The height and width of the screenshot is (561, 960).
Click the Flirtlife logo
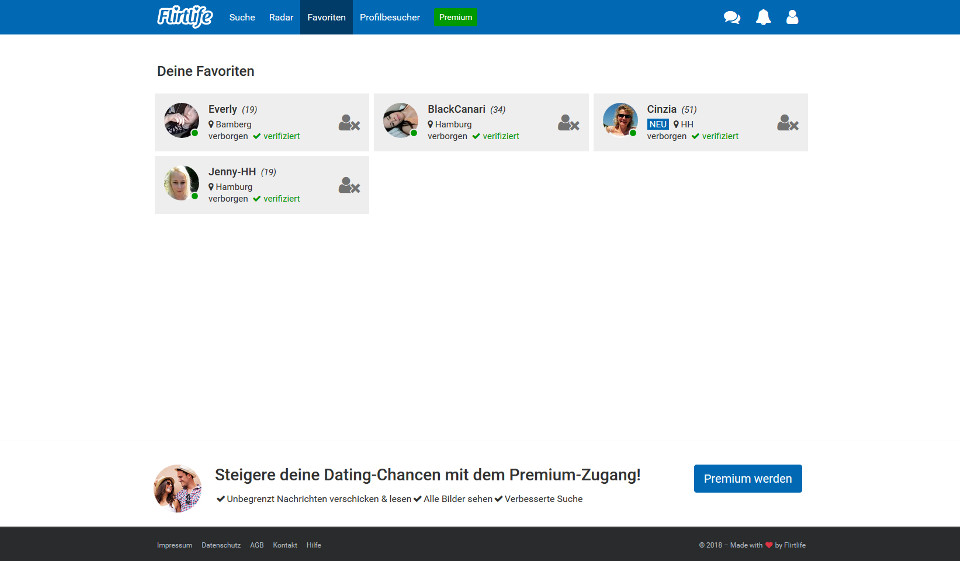coord(185,17)
